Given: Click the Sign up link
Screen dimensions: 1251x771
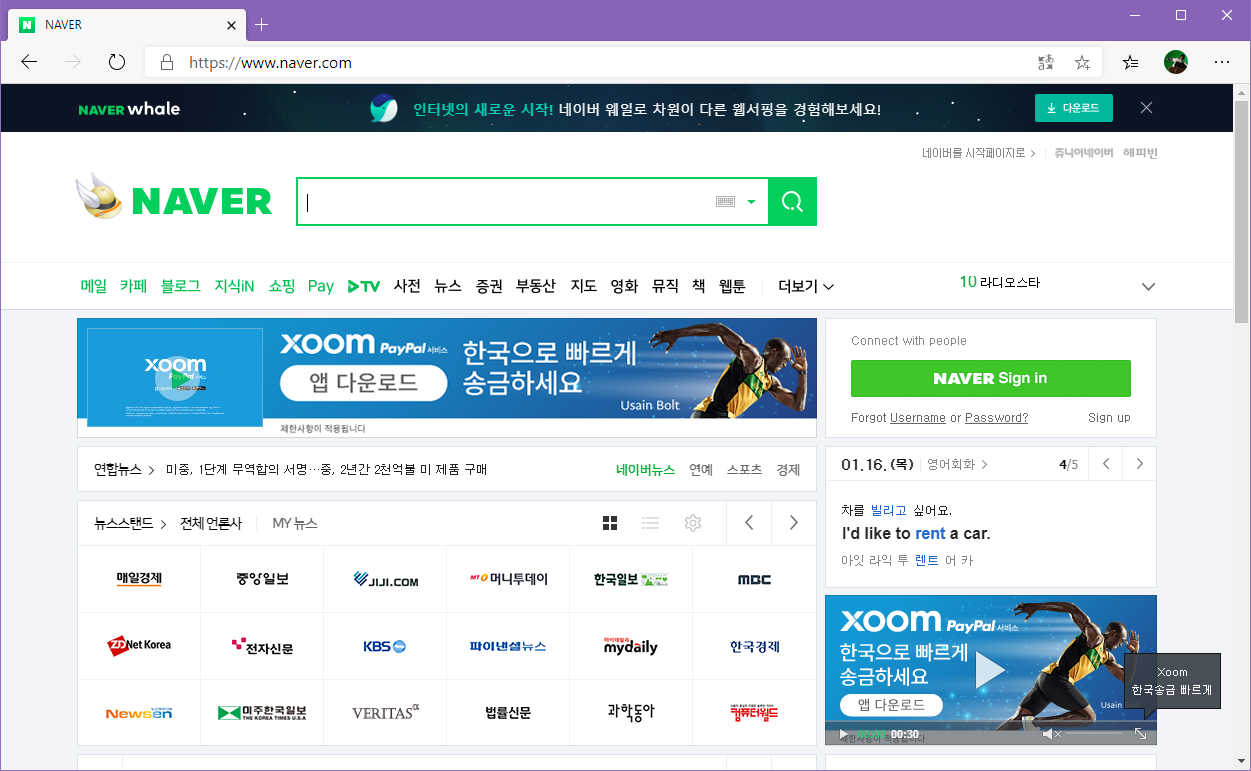Looking at the screenshot, I should click(x=1109, y=418).
